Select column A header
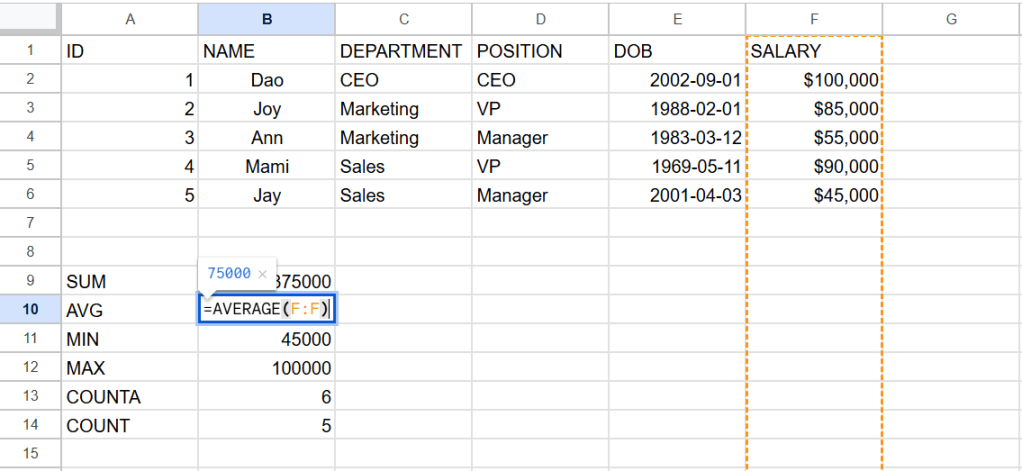The width and height of the screenshot is (1022, 471). click(x=130, y=17)
